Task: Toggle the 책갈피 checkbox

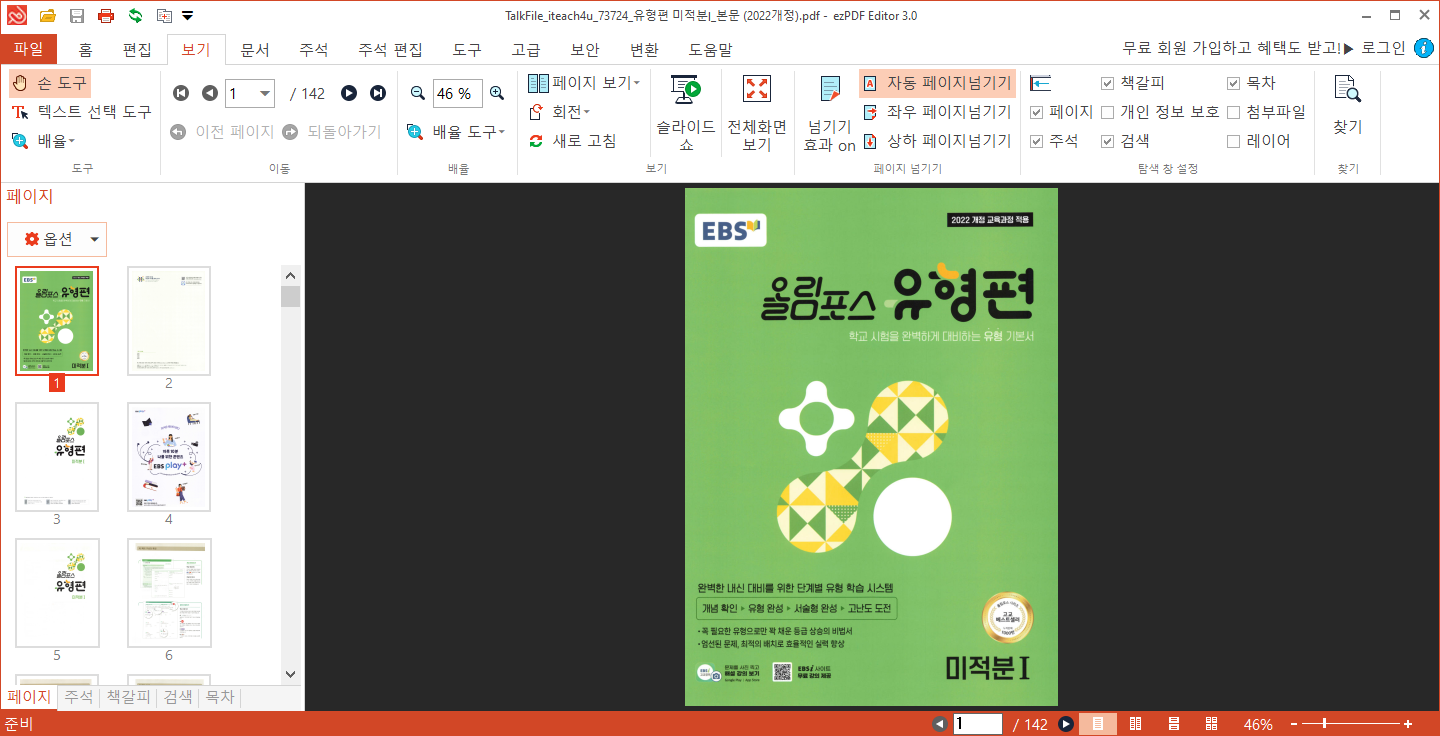Action: pyautogui.click(x=1107, y=83)
